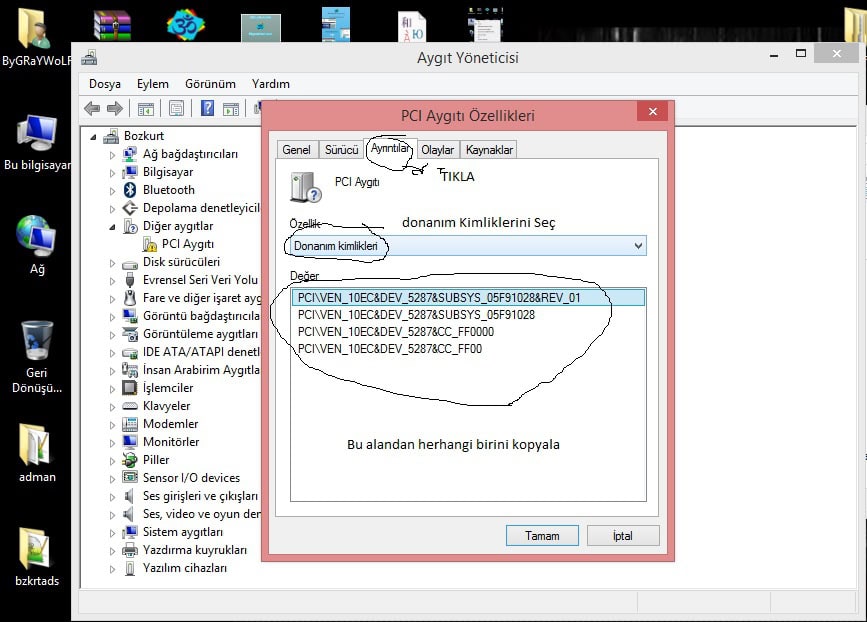Image resolution: width=867 pixels, height=622 pixels.
Task: Expand the Bluetooth tree node
Action: point(112,191)
